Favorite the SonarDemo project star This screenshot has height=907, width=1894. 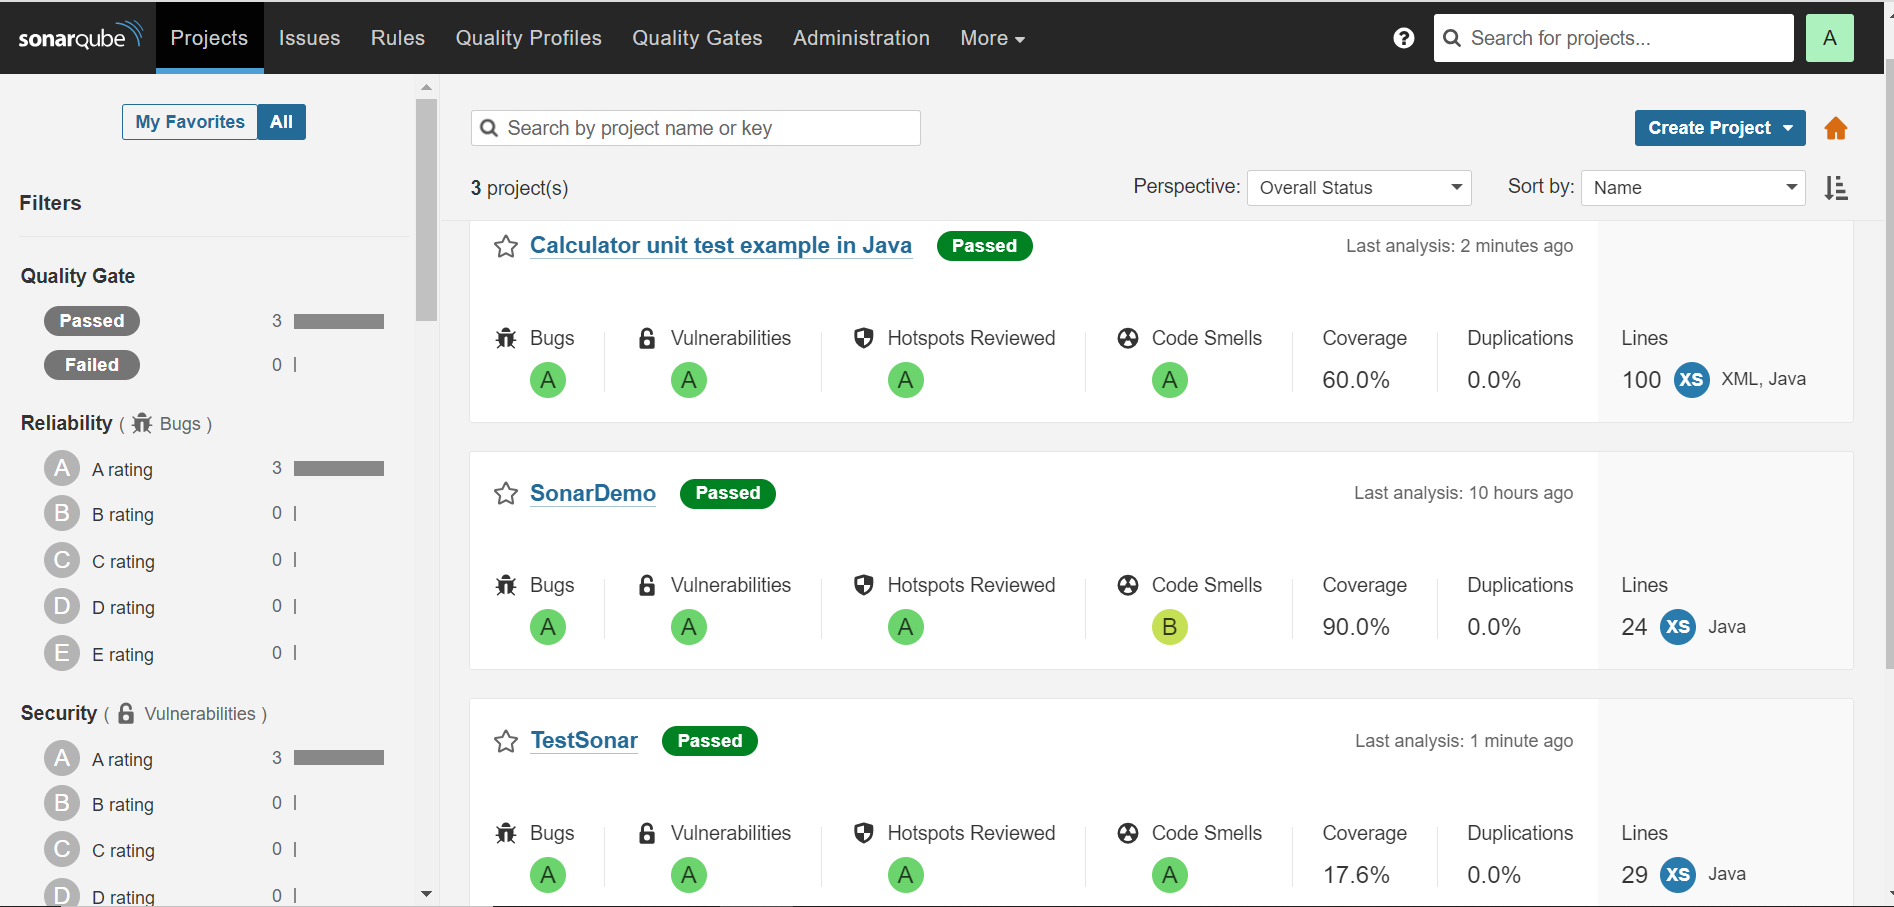pos(506,493)
